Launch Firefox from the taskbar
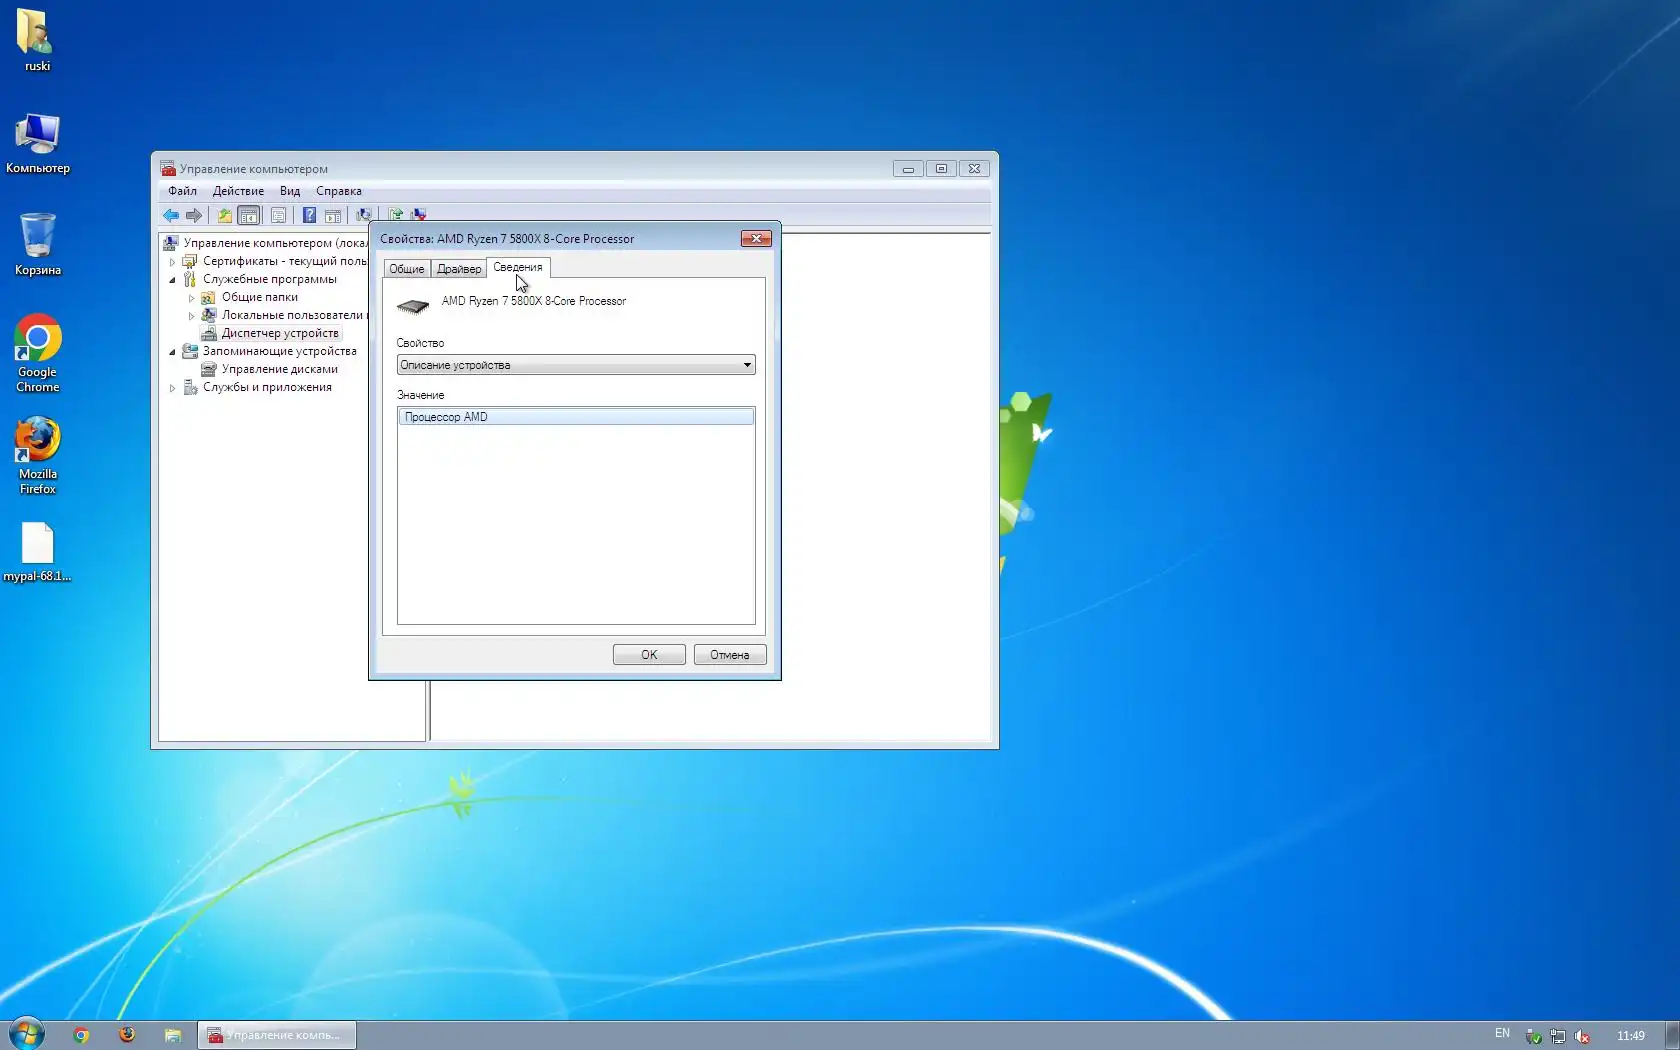Viewport: 1680px width, 1050px height. [x=127, y=1035]
